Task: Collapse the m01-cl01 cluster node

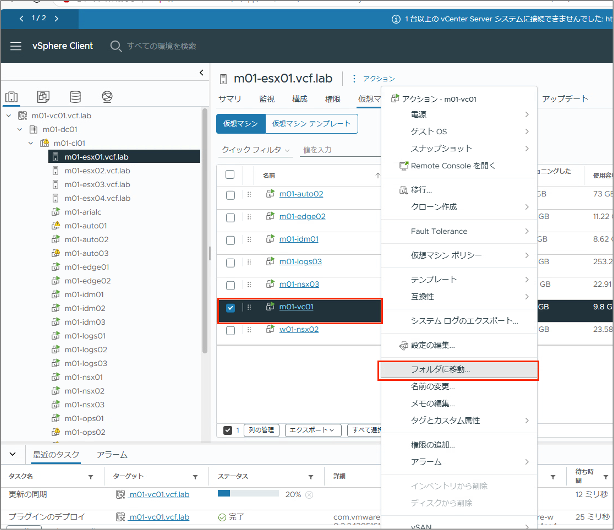Action: click(31, 143)
